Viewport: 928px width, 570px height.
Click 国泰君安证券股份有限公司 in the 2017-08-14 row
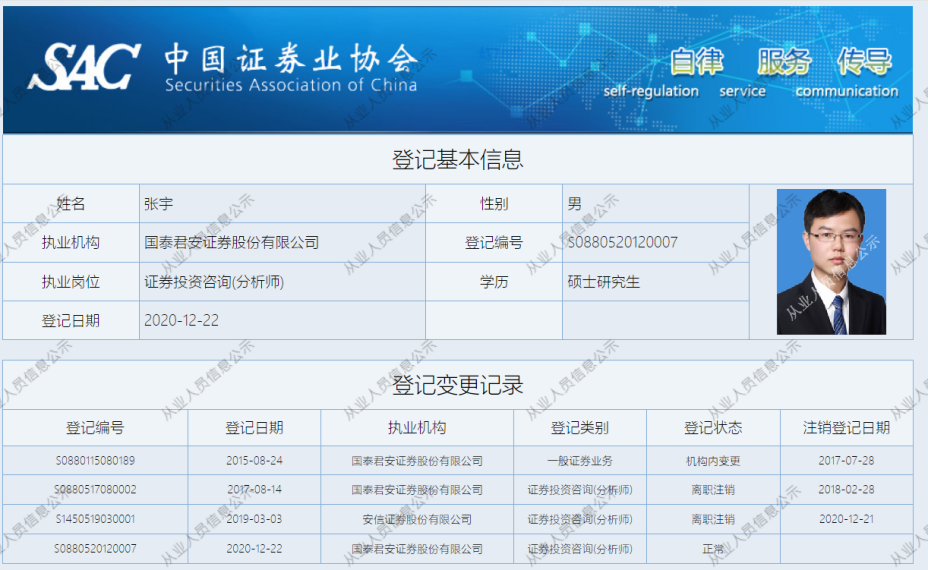tap(417, 490)
